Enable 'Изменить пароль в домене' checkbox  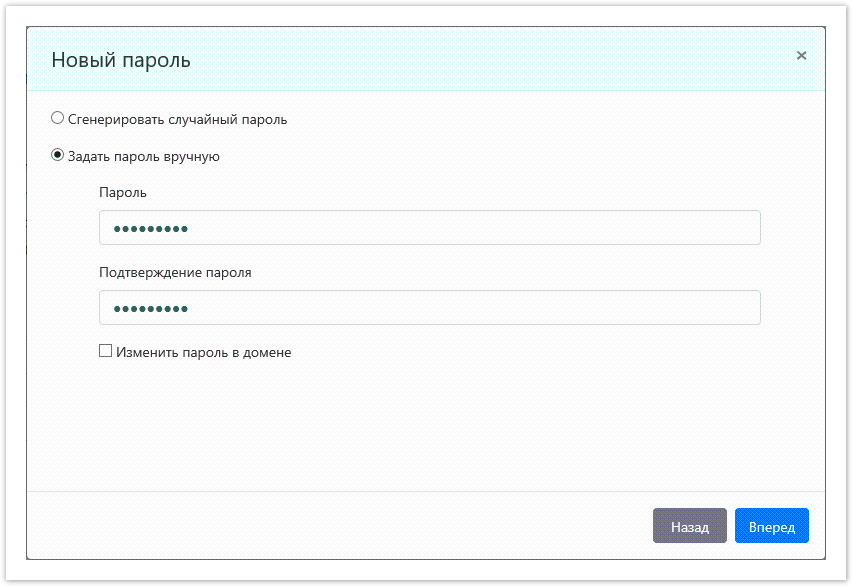[105, 350]
